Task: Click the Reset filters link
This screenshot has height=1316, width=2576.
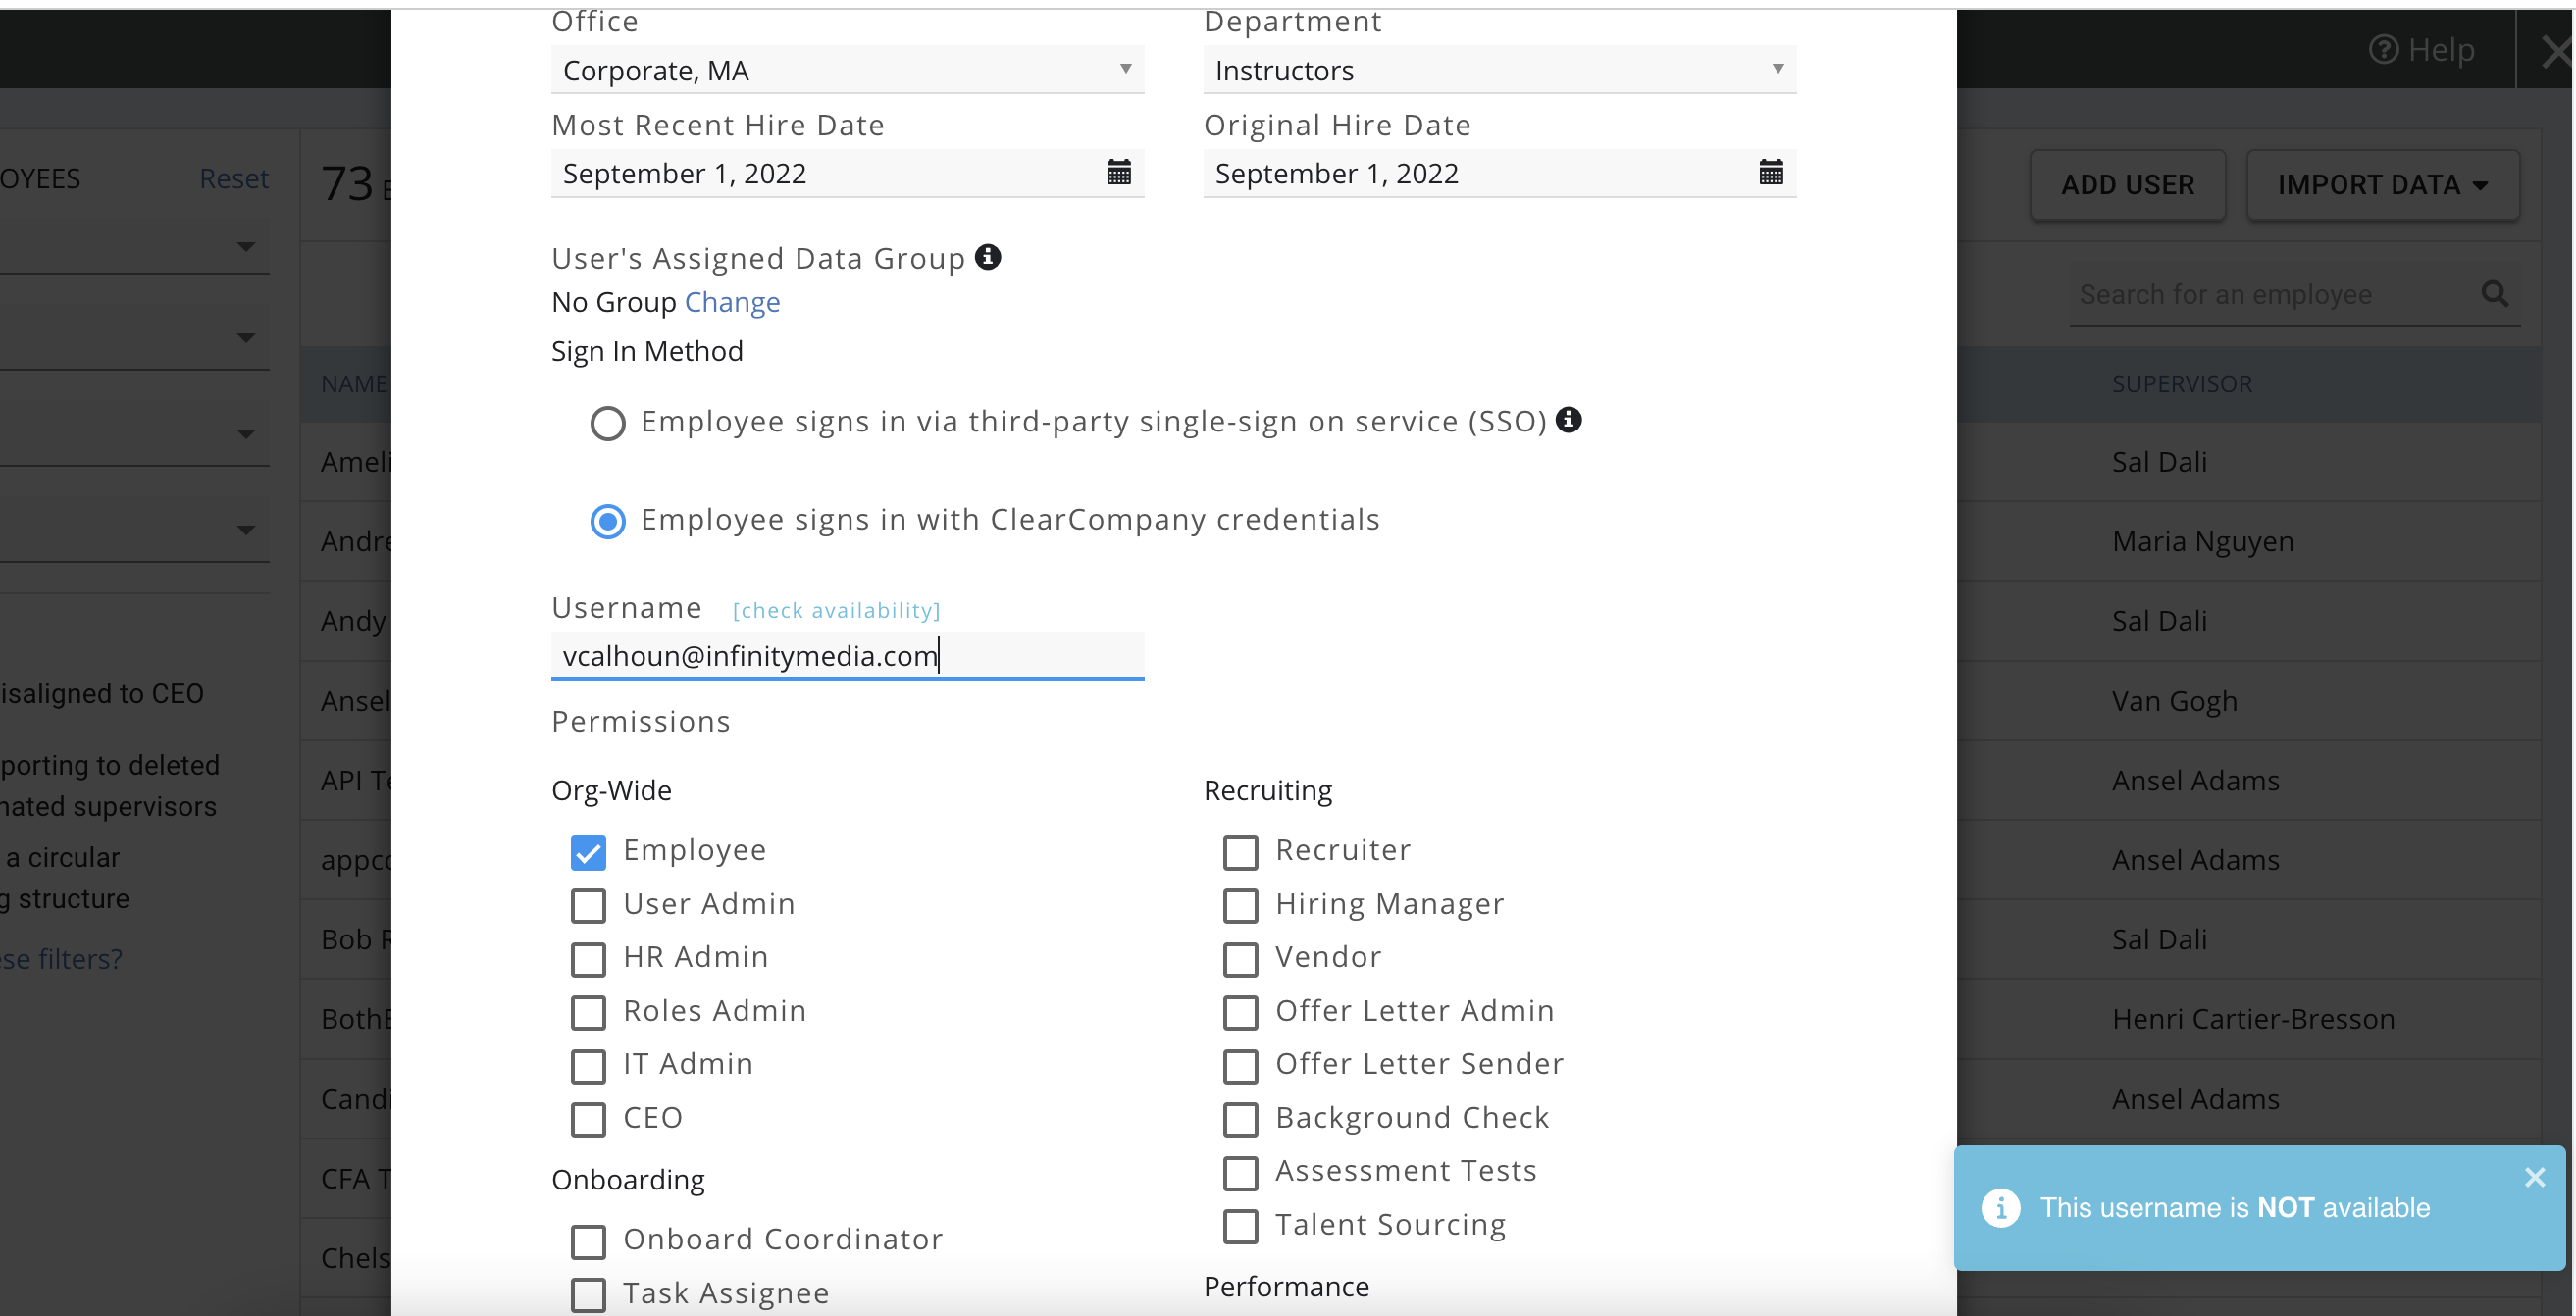Action: [234, 179]
